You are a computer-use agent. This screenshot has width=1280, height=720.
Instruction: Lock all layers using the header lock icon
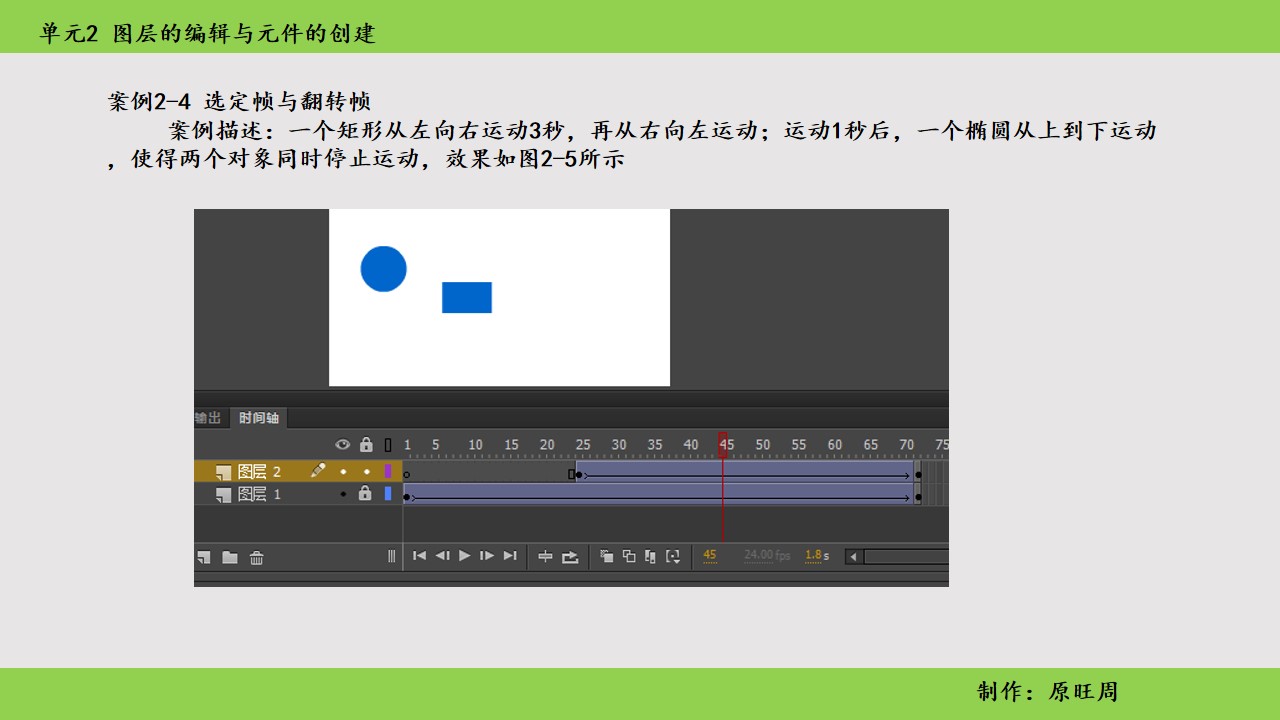point(366,445)
